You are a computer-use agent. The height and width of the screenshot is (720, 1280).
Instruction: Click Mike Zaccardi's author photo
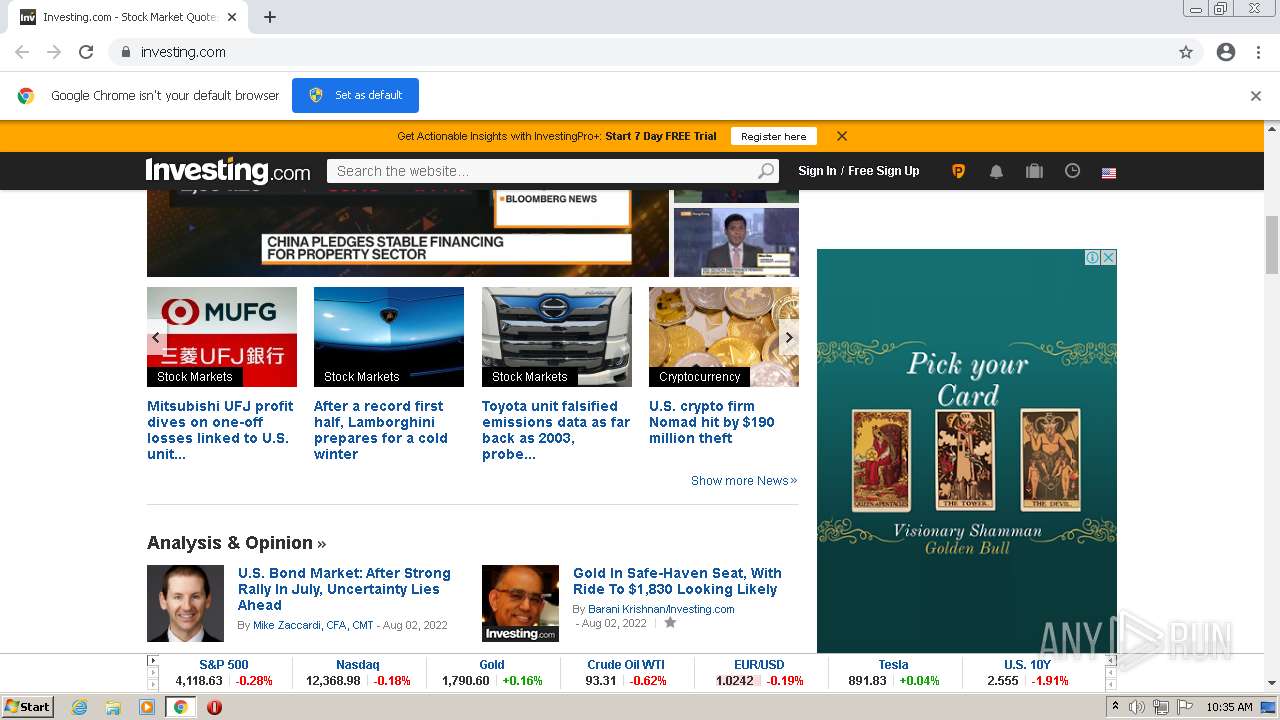click(x=185, y=603)
